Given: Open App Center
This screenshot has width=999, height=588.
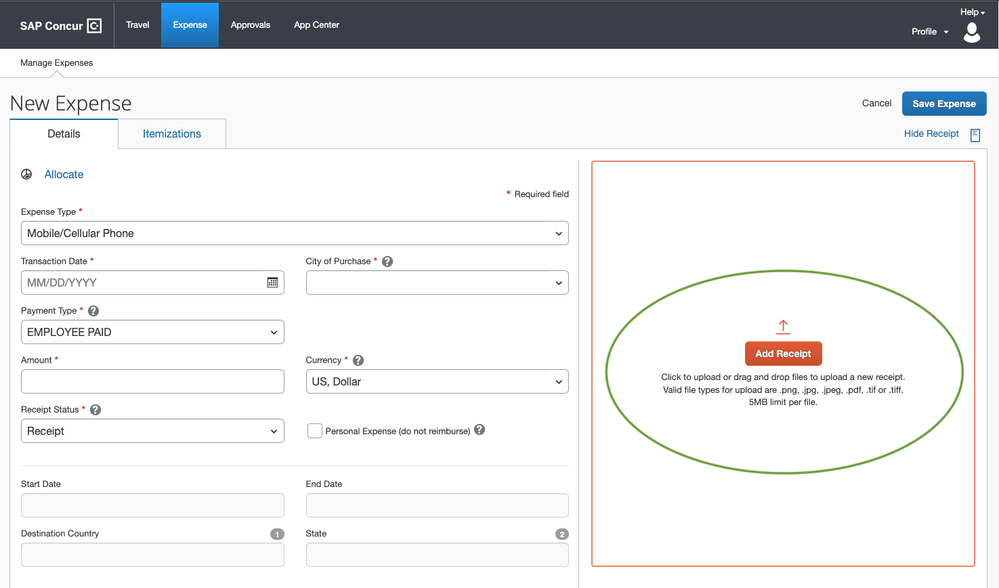Looking at the screenshot, I should tap(317, 25).
